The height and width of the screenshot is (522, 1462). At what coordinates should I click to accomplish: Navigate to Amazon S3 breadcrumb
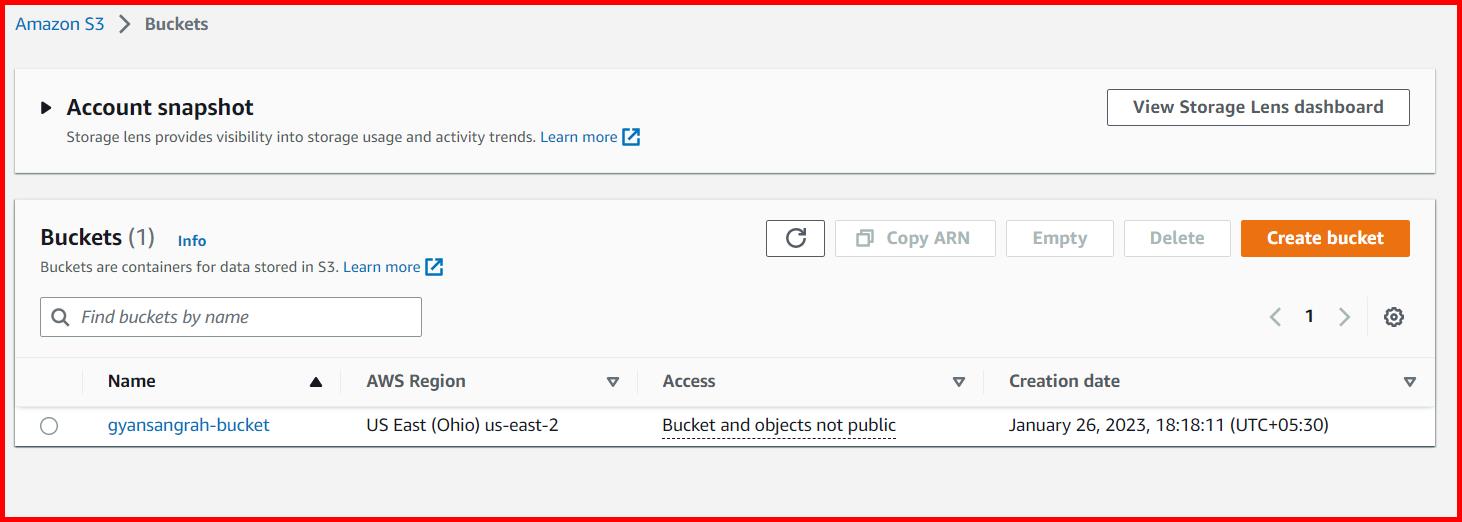(60, 24)
